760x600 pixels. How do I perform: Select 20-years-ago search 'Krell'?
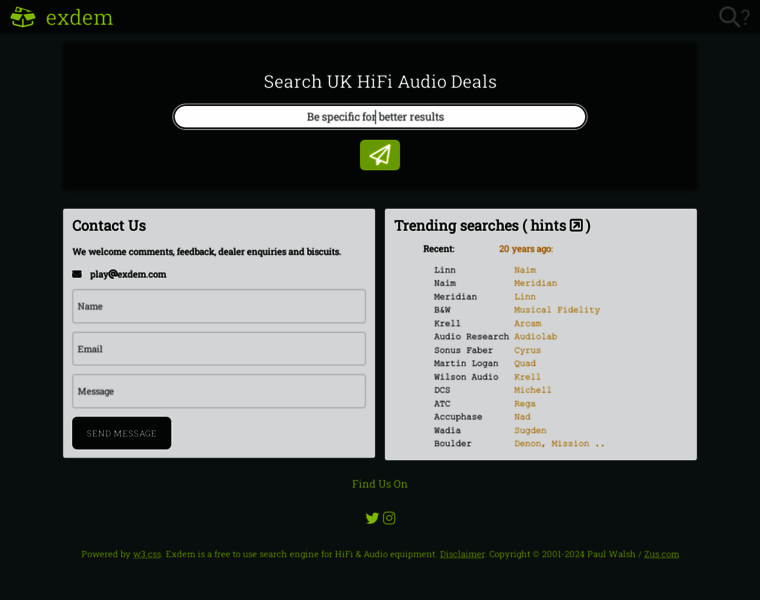(x=527, y=377)
